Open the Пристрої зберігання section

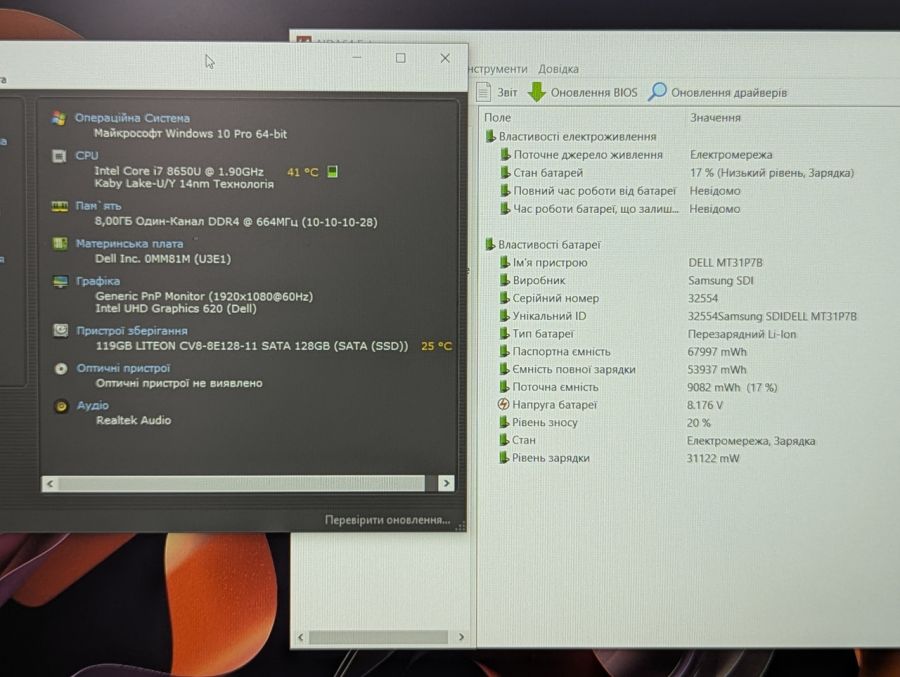pos(132,331)
